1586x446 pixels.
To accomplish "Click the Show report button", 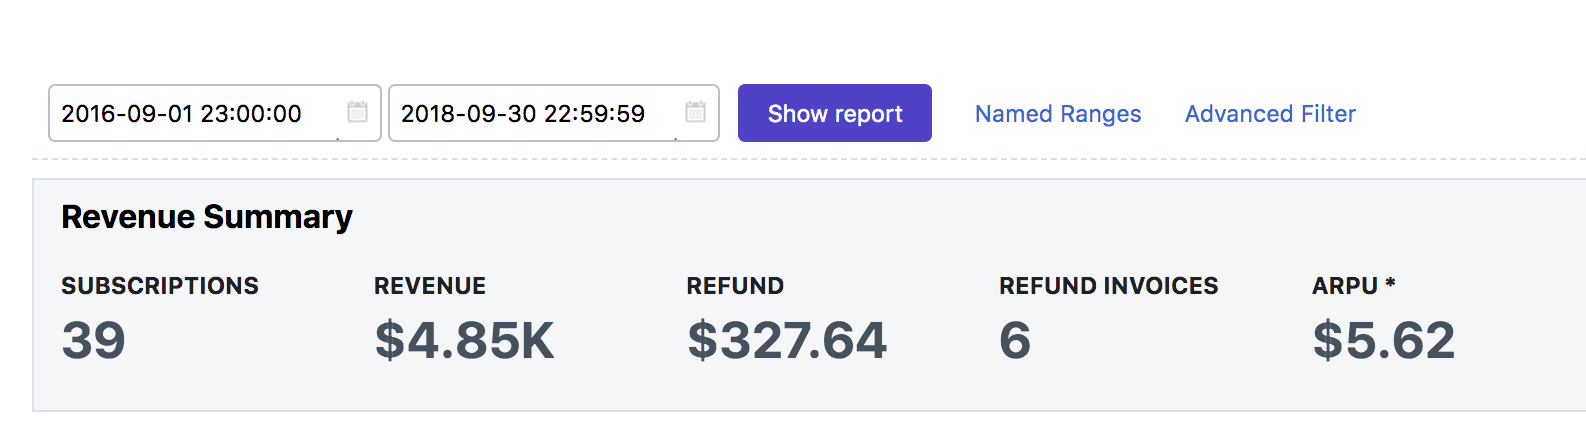I will [835, 113].
